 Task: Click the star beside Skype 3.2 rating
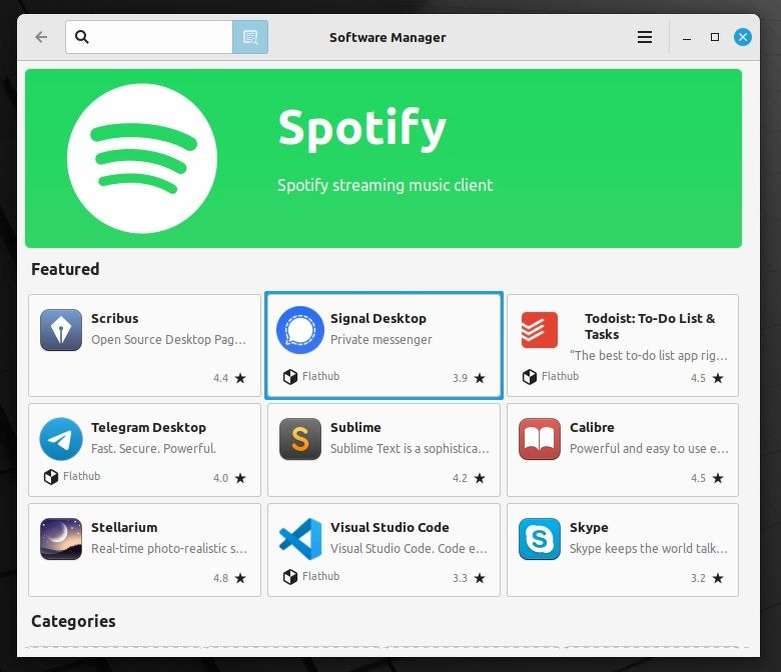point(718,578)
